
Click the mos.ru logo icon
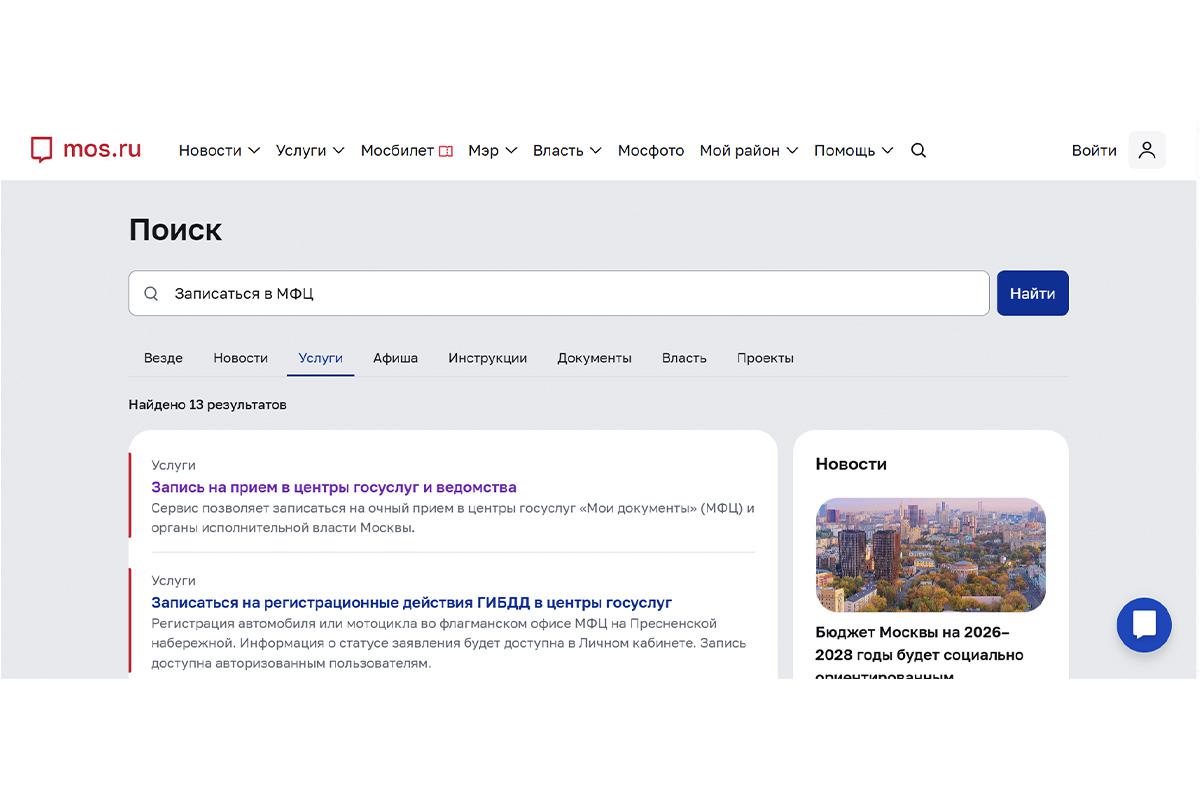(41, 149)
